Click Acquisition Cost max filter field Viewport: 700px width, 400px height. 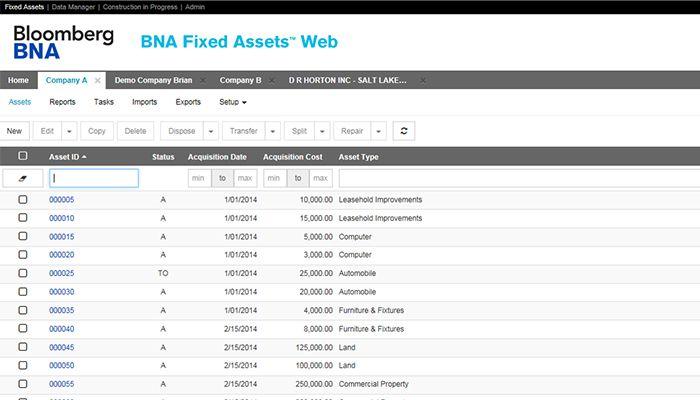tap(321, 178)
